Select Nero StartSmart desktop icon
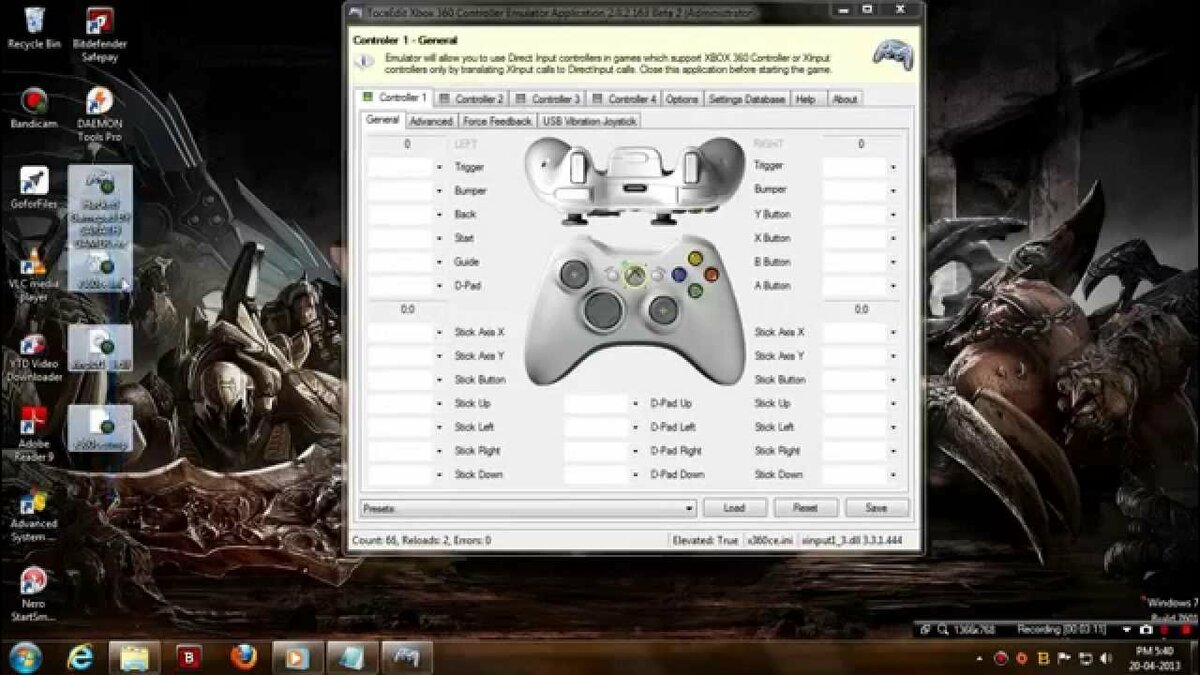 point(34,596)
